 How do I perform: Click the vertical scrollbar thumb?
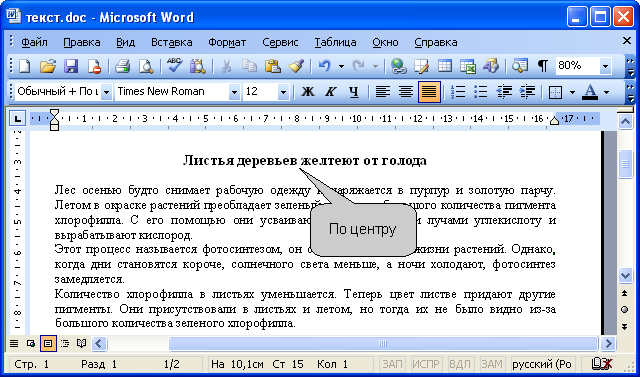click(625, 164)
